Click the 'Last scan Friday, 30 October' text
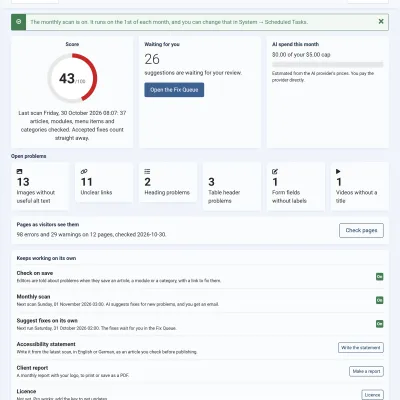The width and height of the screenshot is (400, 400). tap(52, 113)
